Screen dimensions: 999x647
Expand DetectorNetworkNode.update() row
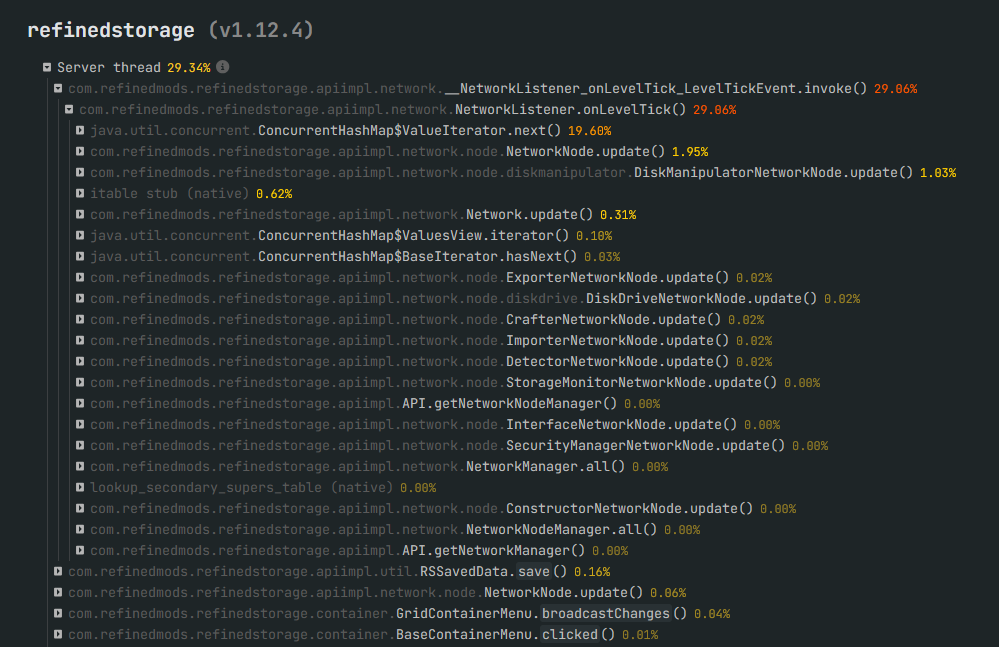[80, 362]
